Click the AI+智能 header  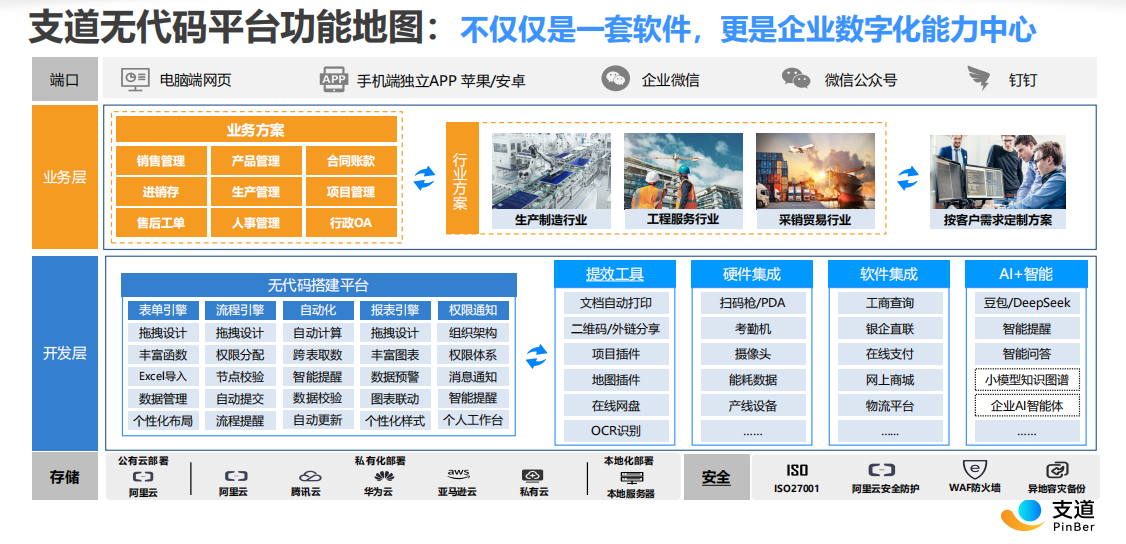[x=1026, y=273]
